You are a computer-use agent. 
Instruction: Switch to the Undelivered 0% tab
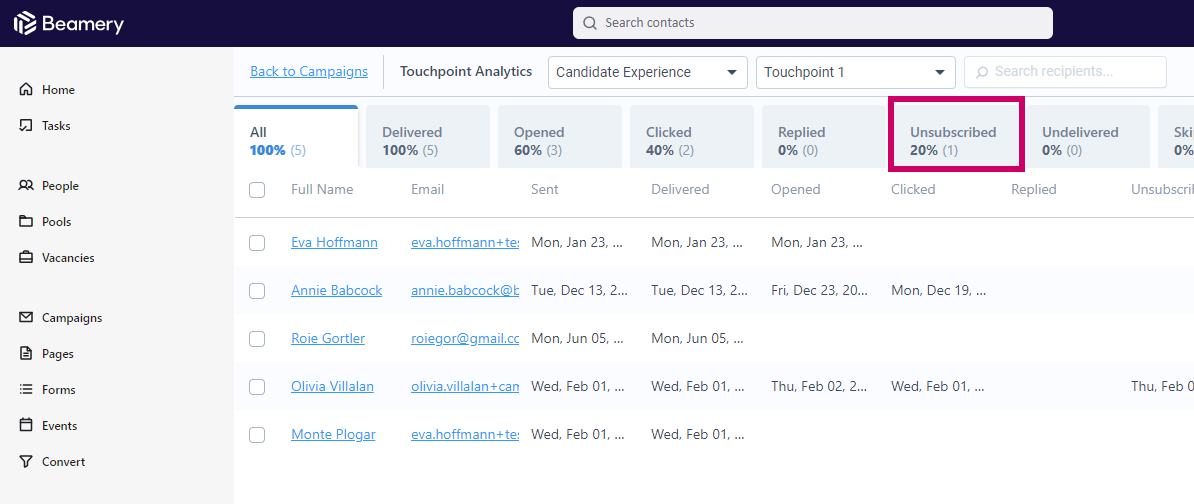pyautogui.click(x=1088, y=137)
